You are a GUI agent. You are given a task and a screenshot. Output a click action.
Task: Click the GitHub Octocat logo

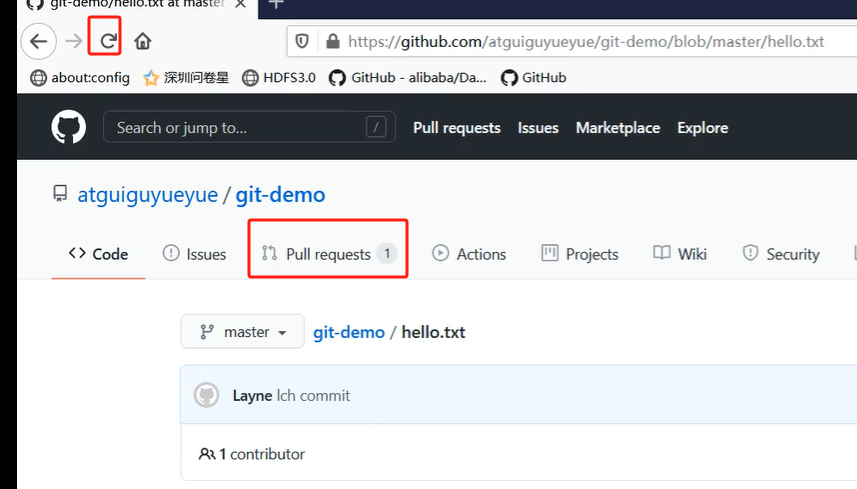[x=68, y=127]
